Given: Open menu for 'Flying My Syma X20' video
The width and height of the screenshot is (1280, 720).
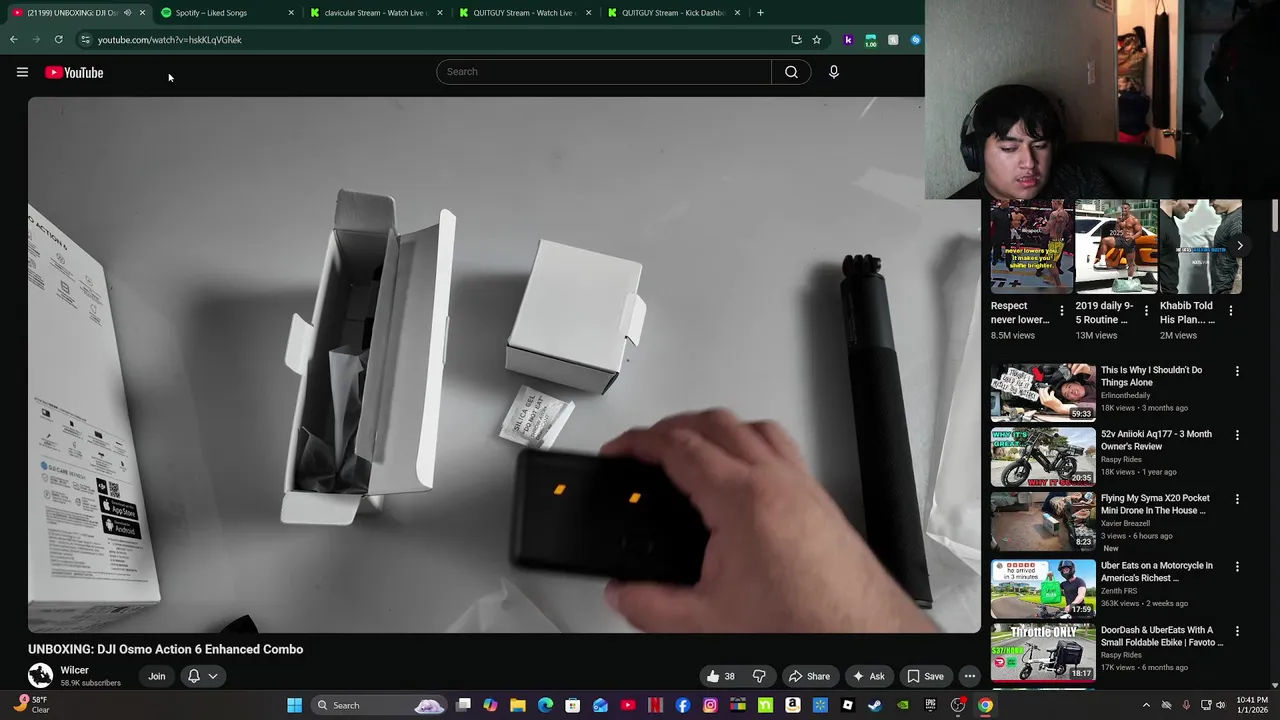Looking at the screenshot, I should coord(1237,499).
